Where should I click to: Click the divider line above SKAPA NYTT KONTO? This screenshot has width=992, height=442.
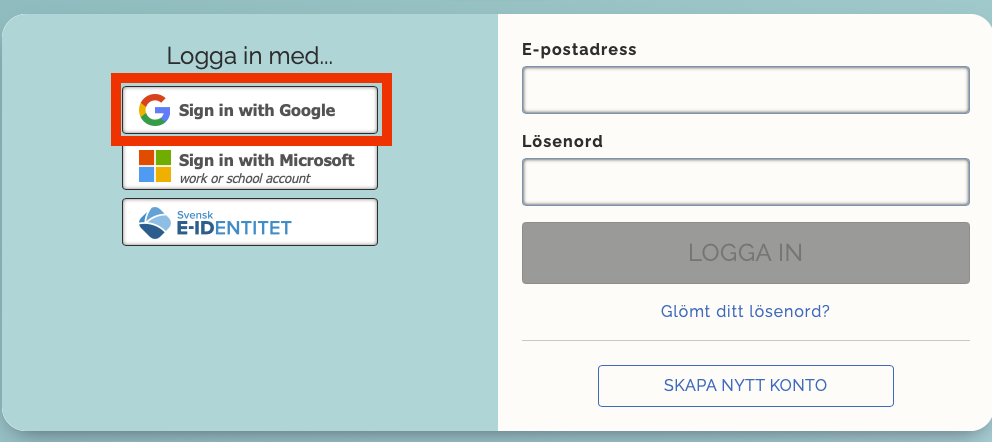745,341
